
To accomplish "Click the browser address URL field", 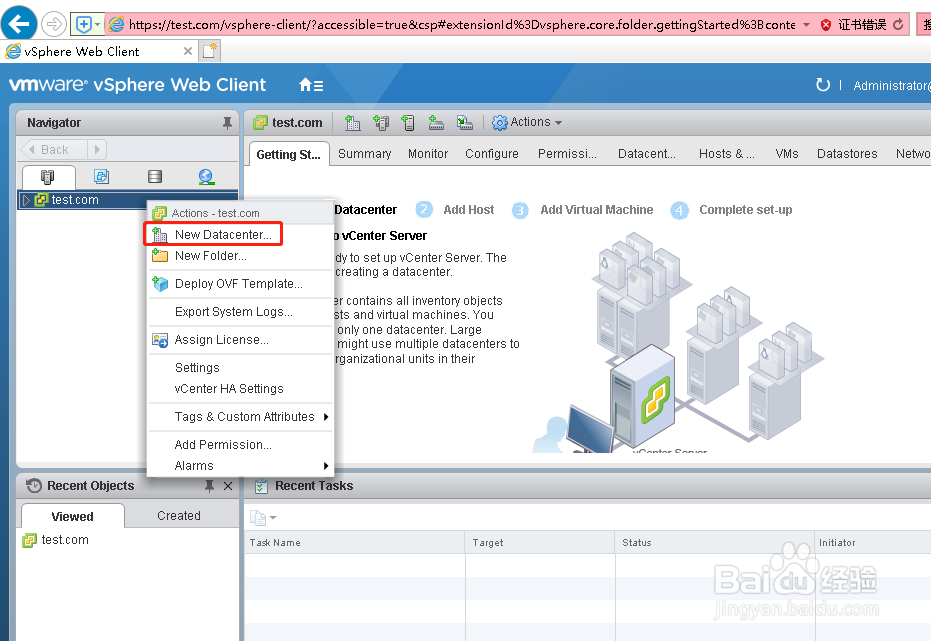I will [461, 24].
